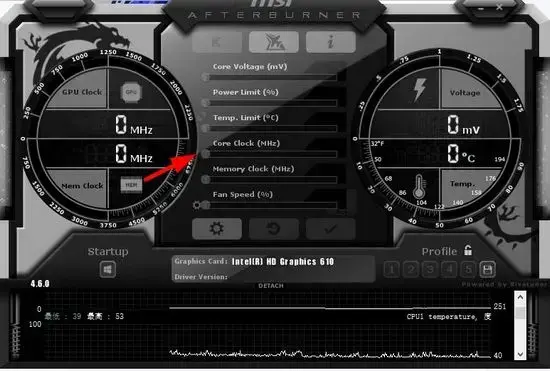Click the profile lock icon

[468, 250]
